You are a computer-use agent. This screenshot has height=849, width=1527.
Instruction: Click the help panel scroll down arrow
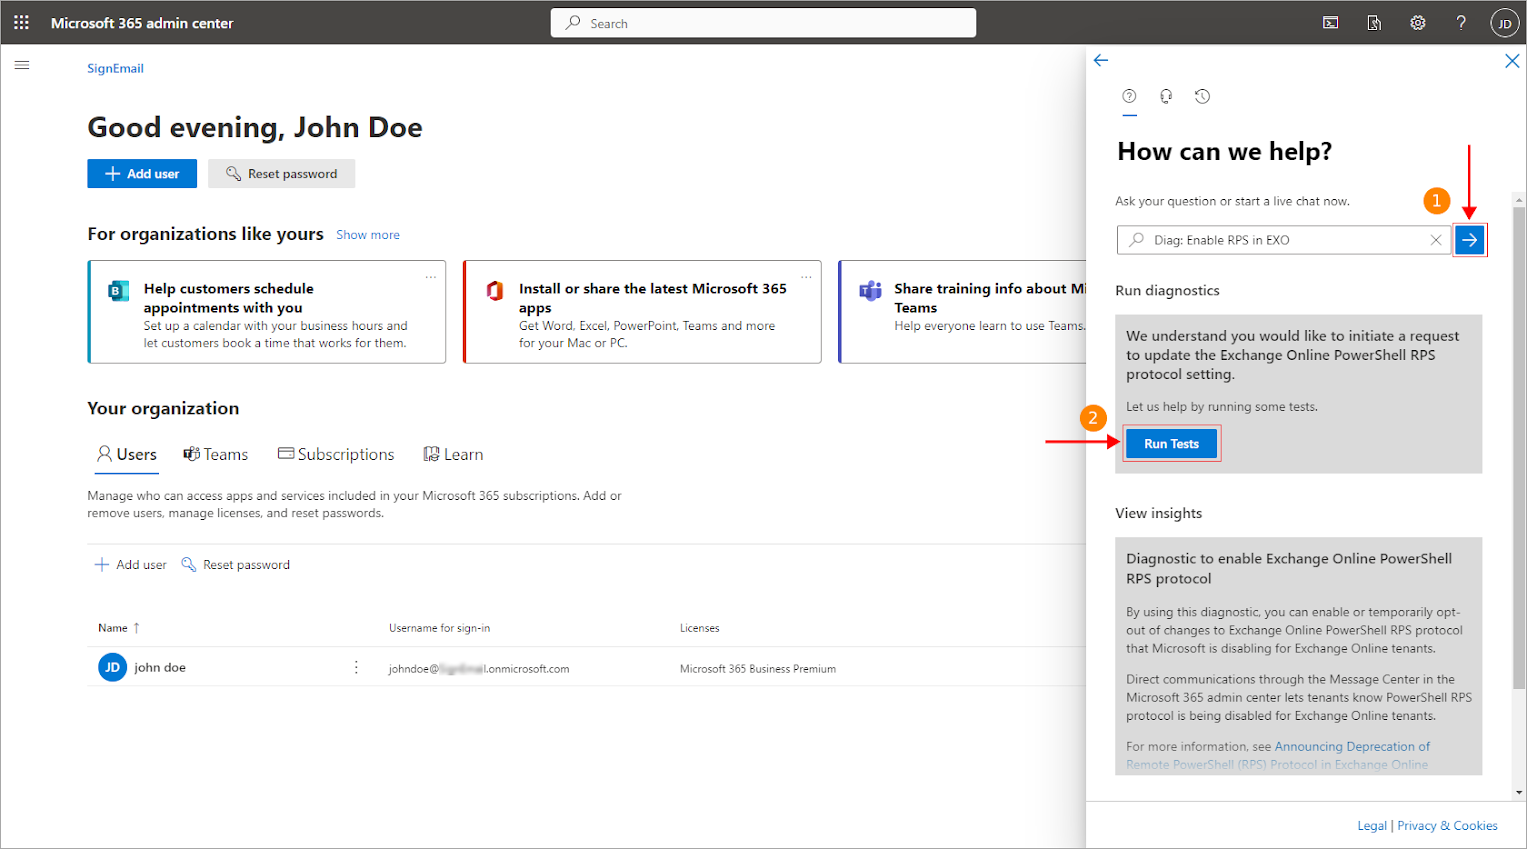[1519, 793]
